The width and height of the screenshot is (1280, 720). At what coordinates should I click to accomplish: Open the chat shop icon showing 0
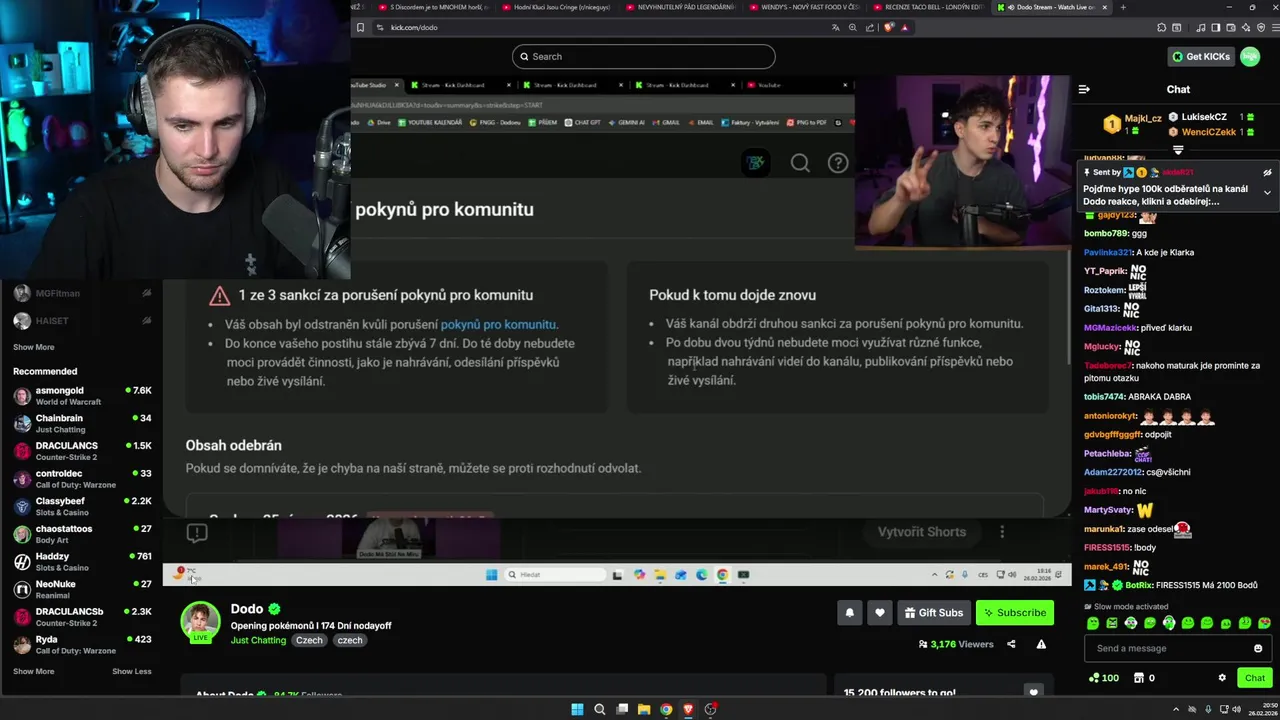click(1144, 678)
